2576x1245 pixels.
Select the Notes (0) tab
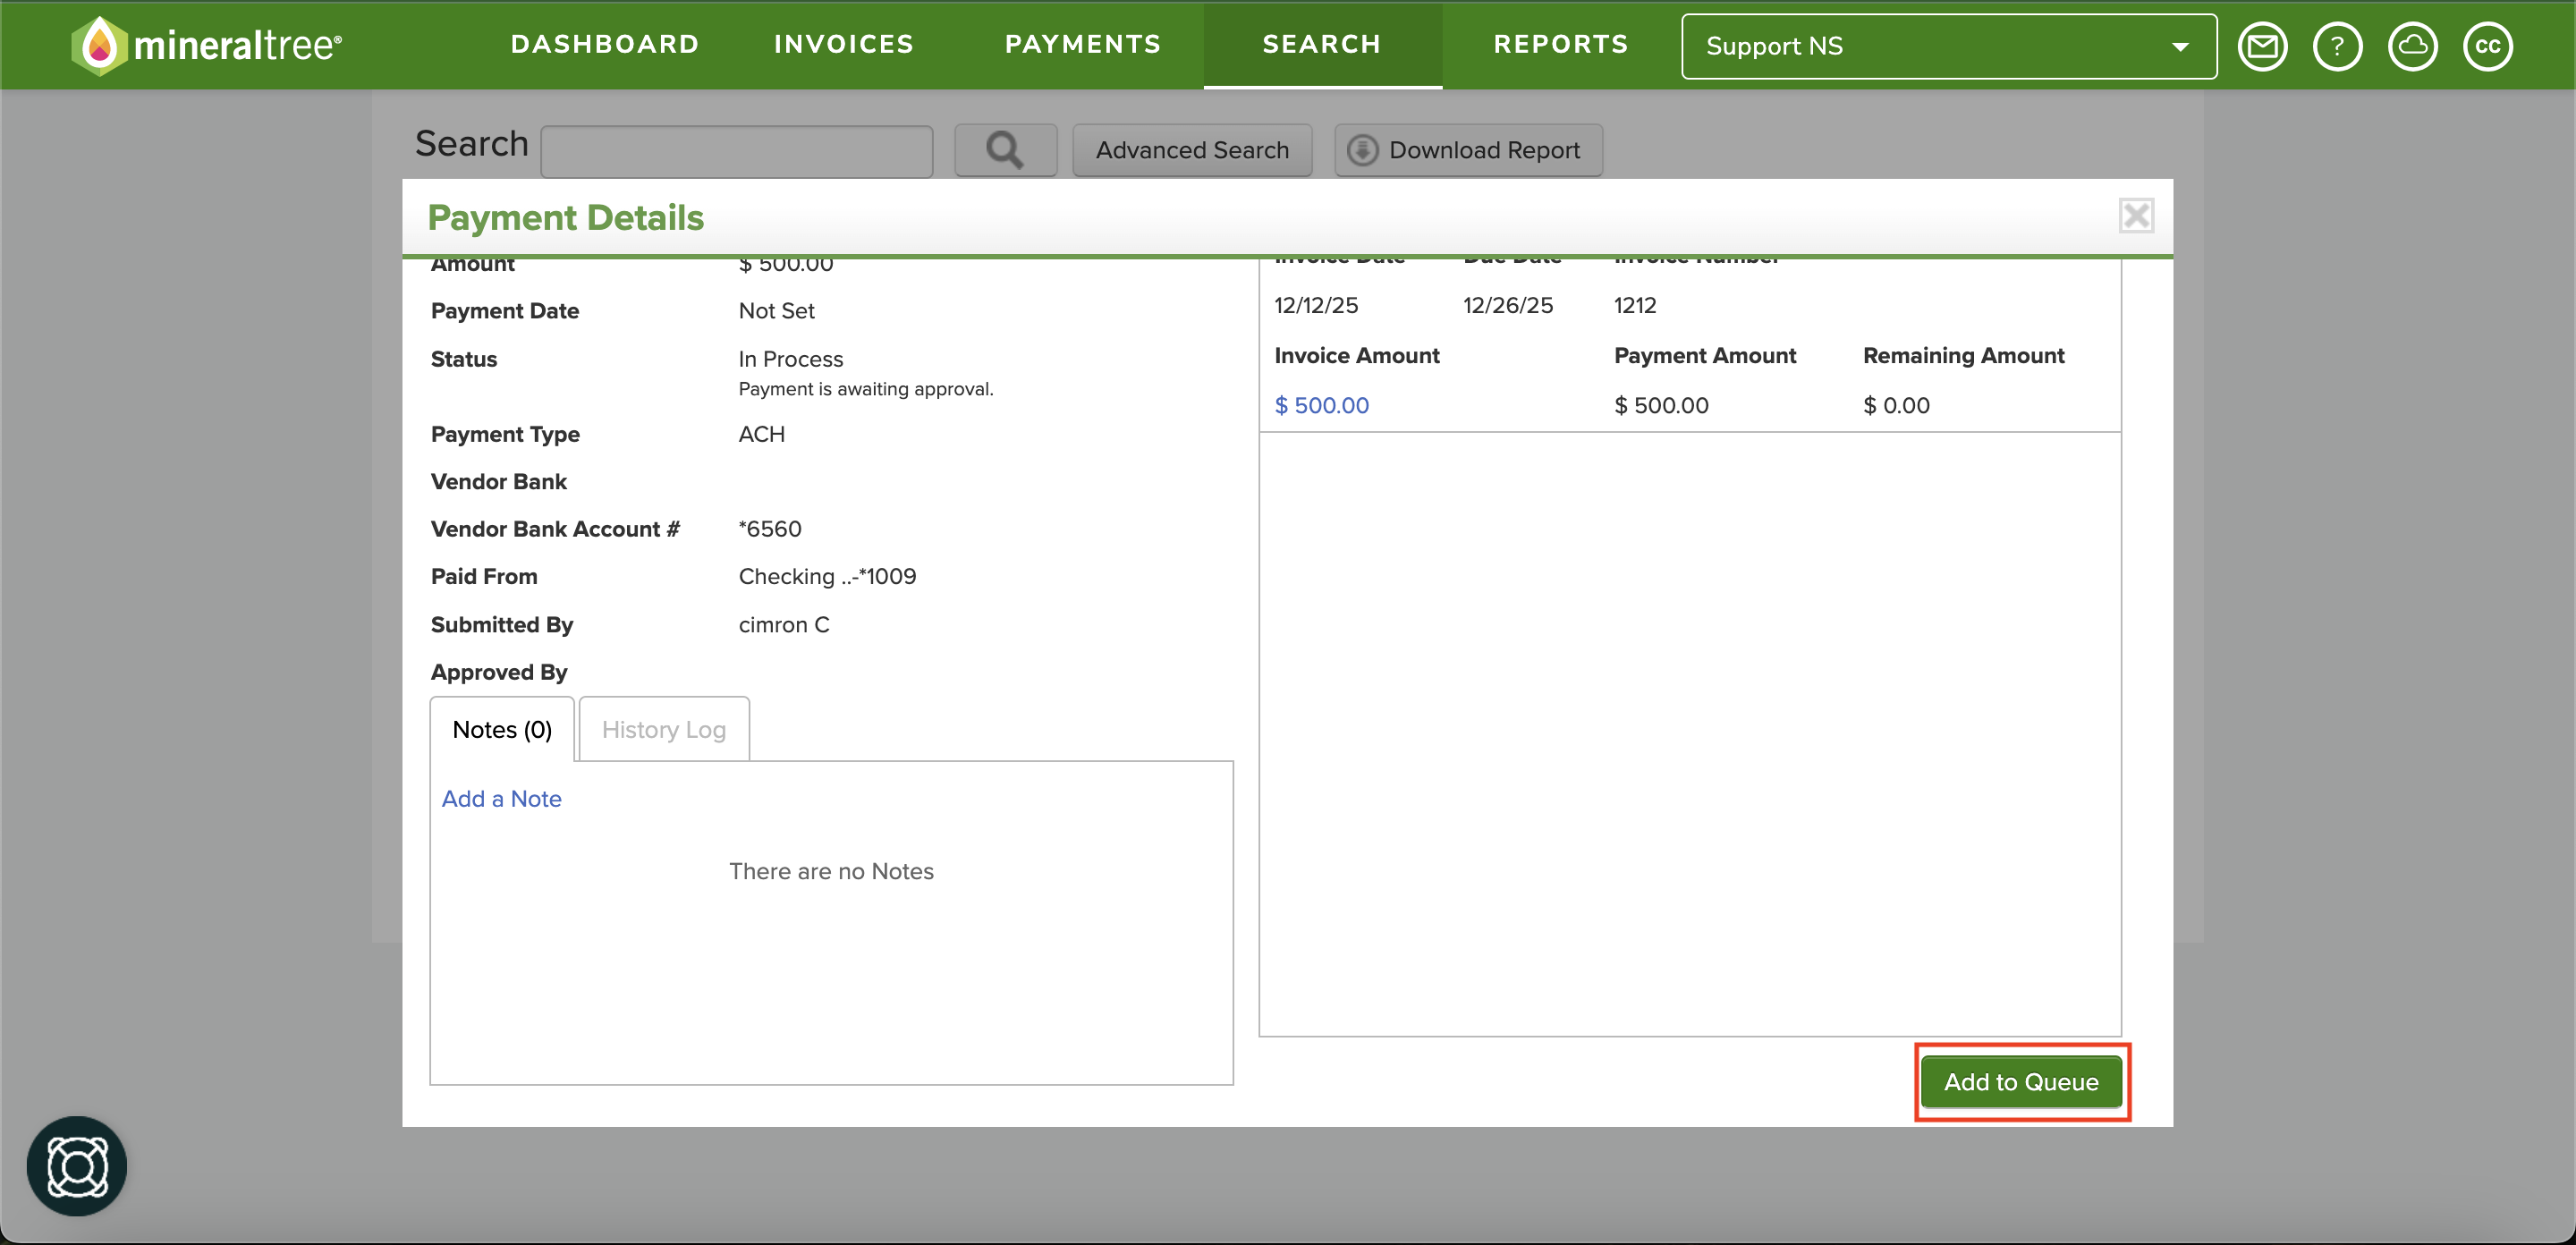(x=502, y=729)
